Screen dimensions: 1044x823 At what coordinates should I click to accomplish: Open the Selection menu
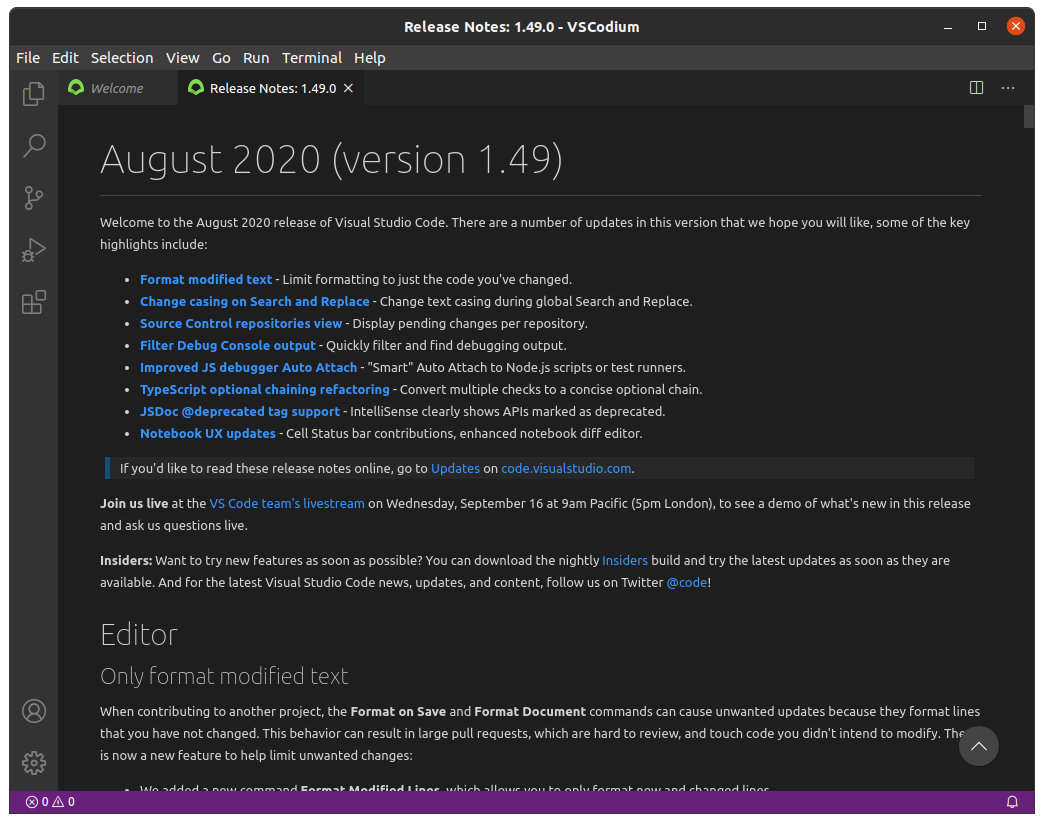coord(122,58)
